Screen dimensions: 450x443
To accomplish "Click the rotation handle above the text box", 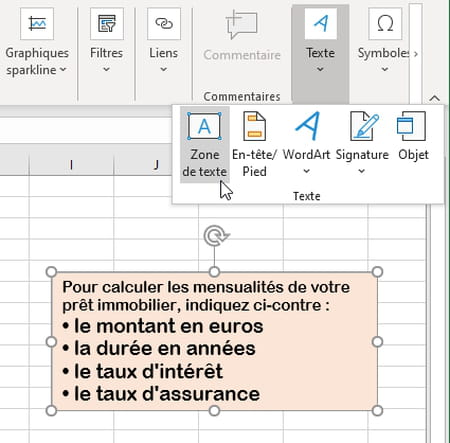I will click(x=216, y=236).
